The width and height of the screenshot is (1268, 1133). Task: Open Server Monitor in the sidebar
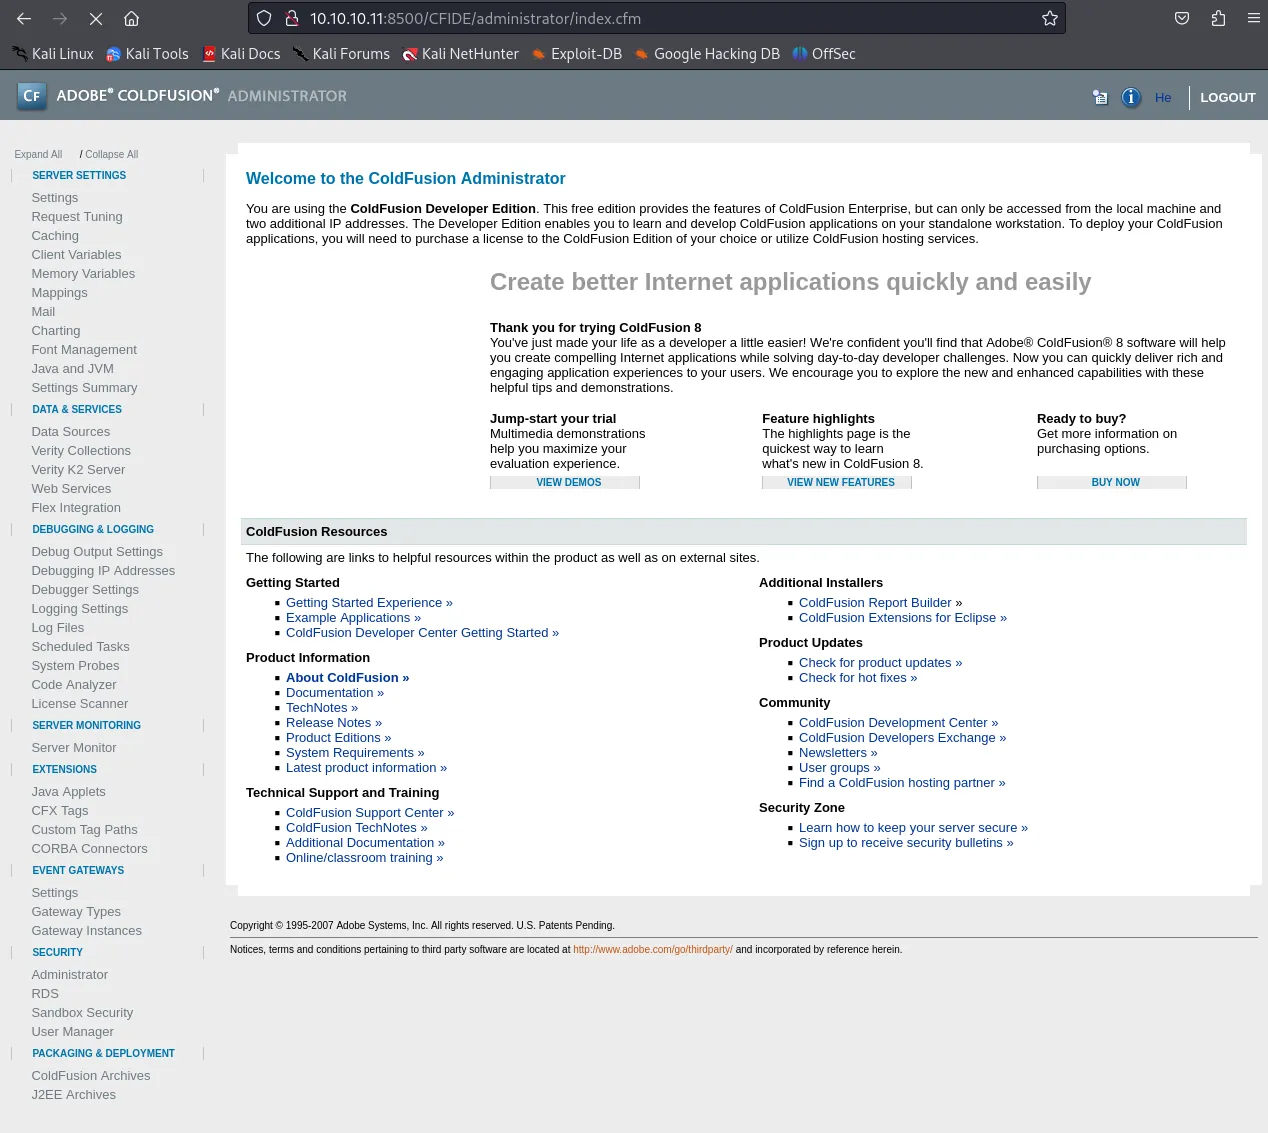tap(74, 748)
